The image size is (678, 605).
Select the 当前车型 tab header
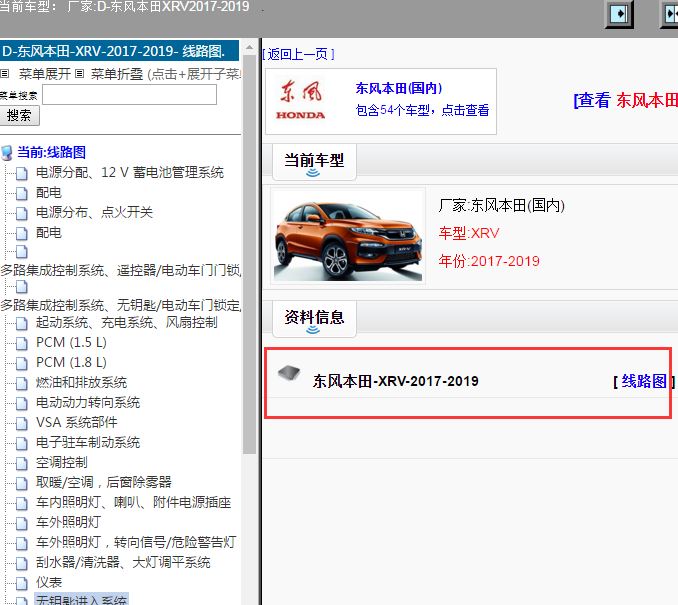coord(314,162)
